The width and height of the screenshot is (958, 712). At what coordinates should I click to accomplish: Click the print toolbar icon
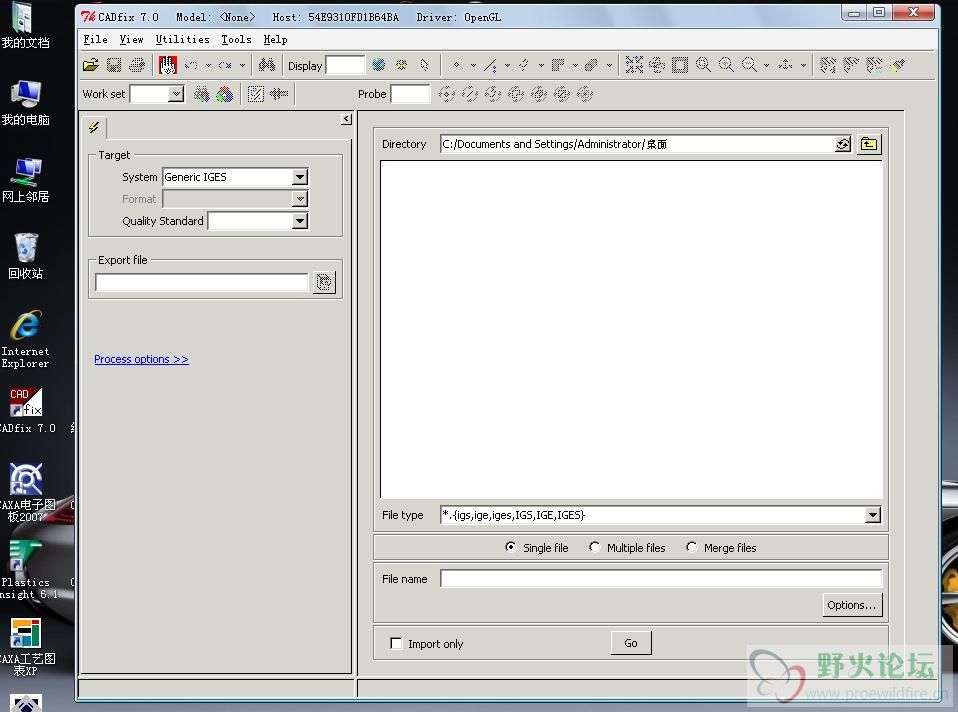(x=137, y=65)
